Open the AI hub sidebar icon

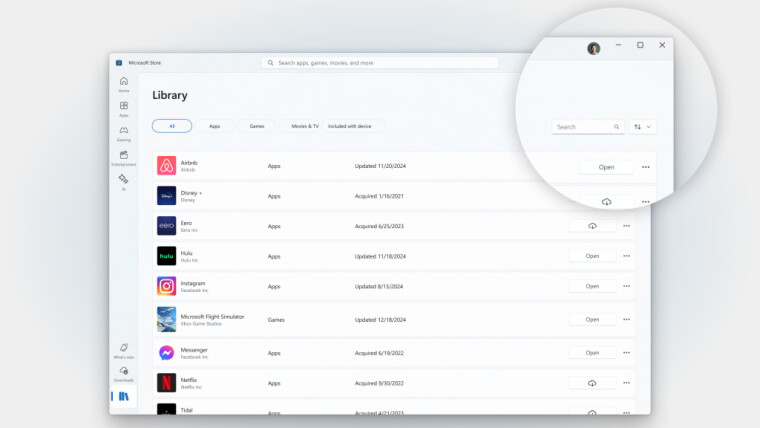(124, 182)
